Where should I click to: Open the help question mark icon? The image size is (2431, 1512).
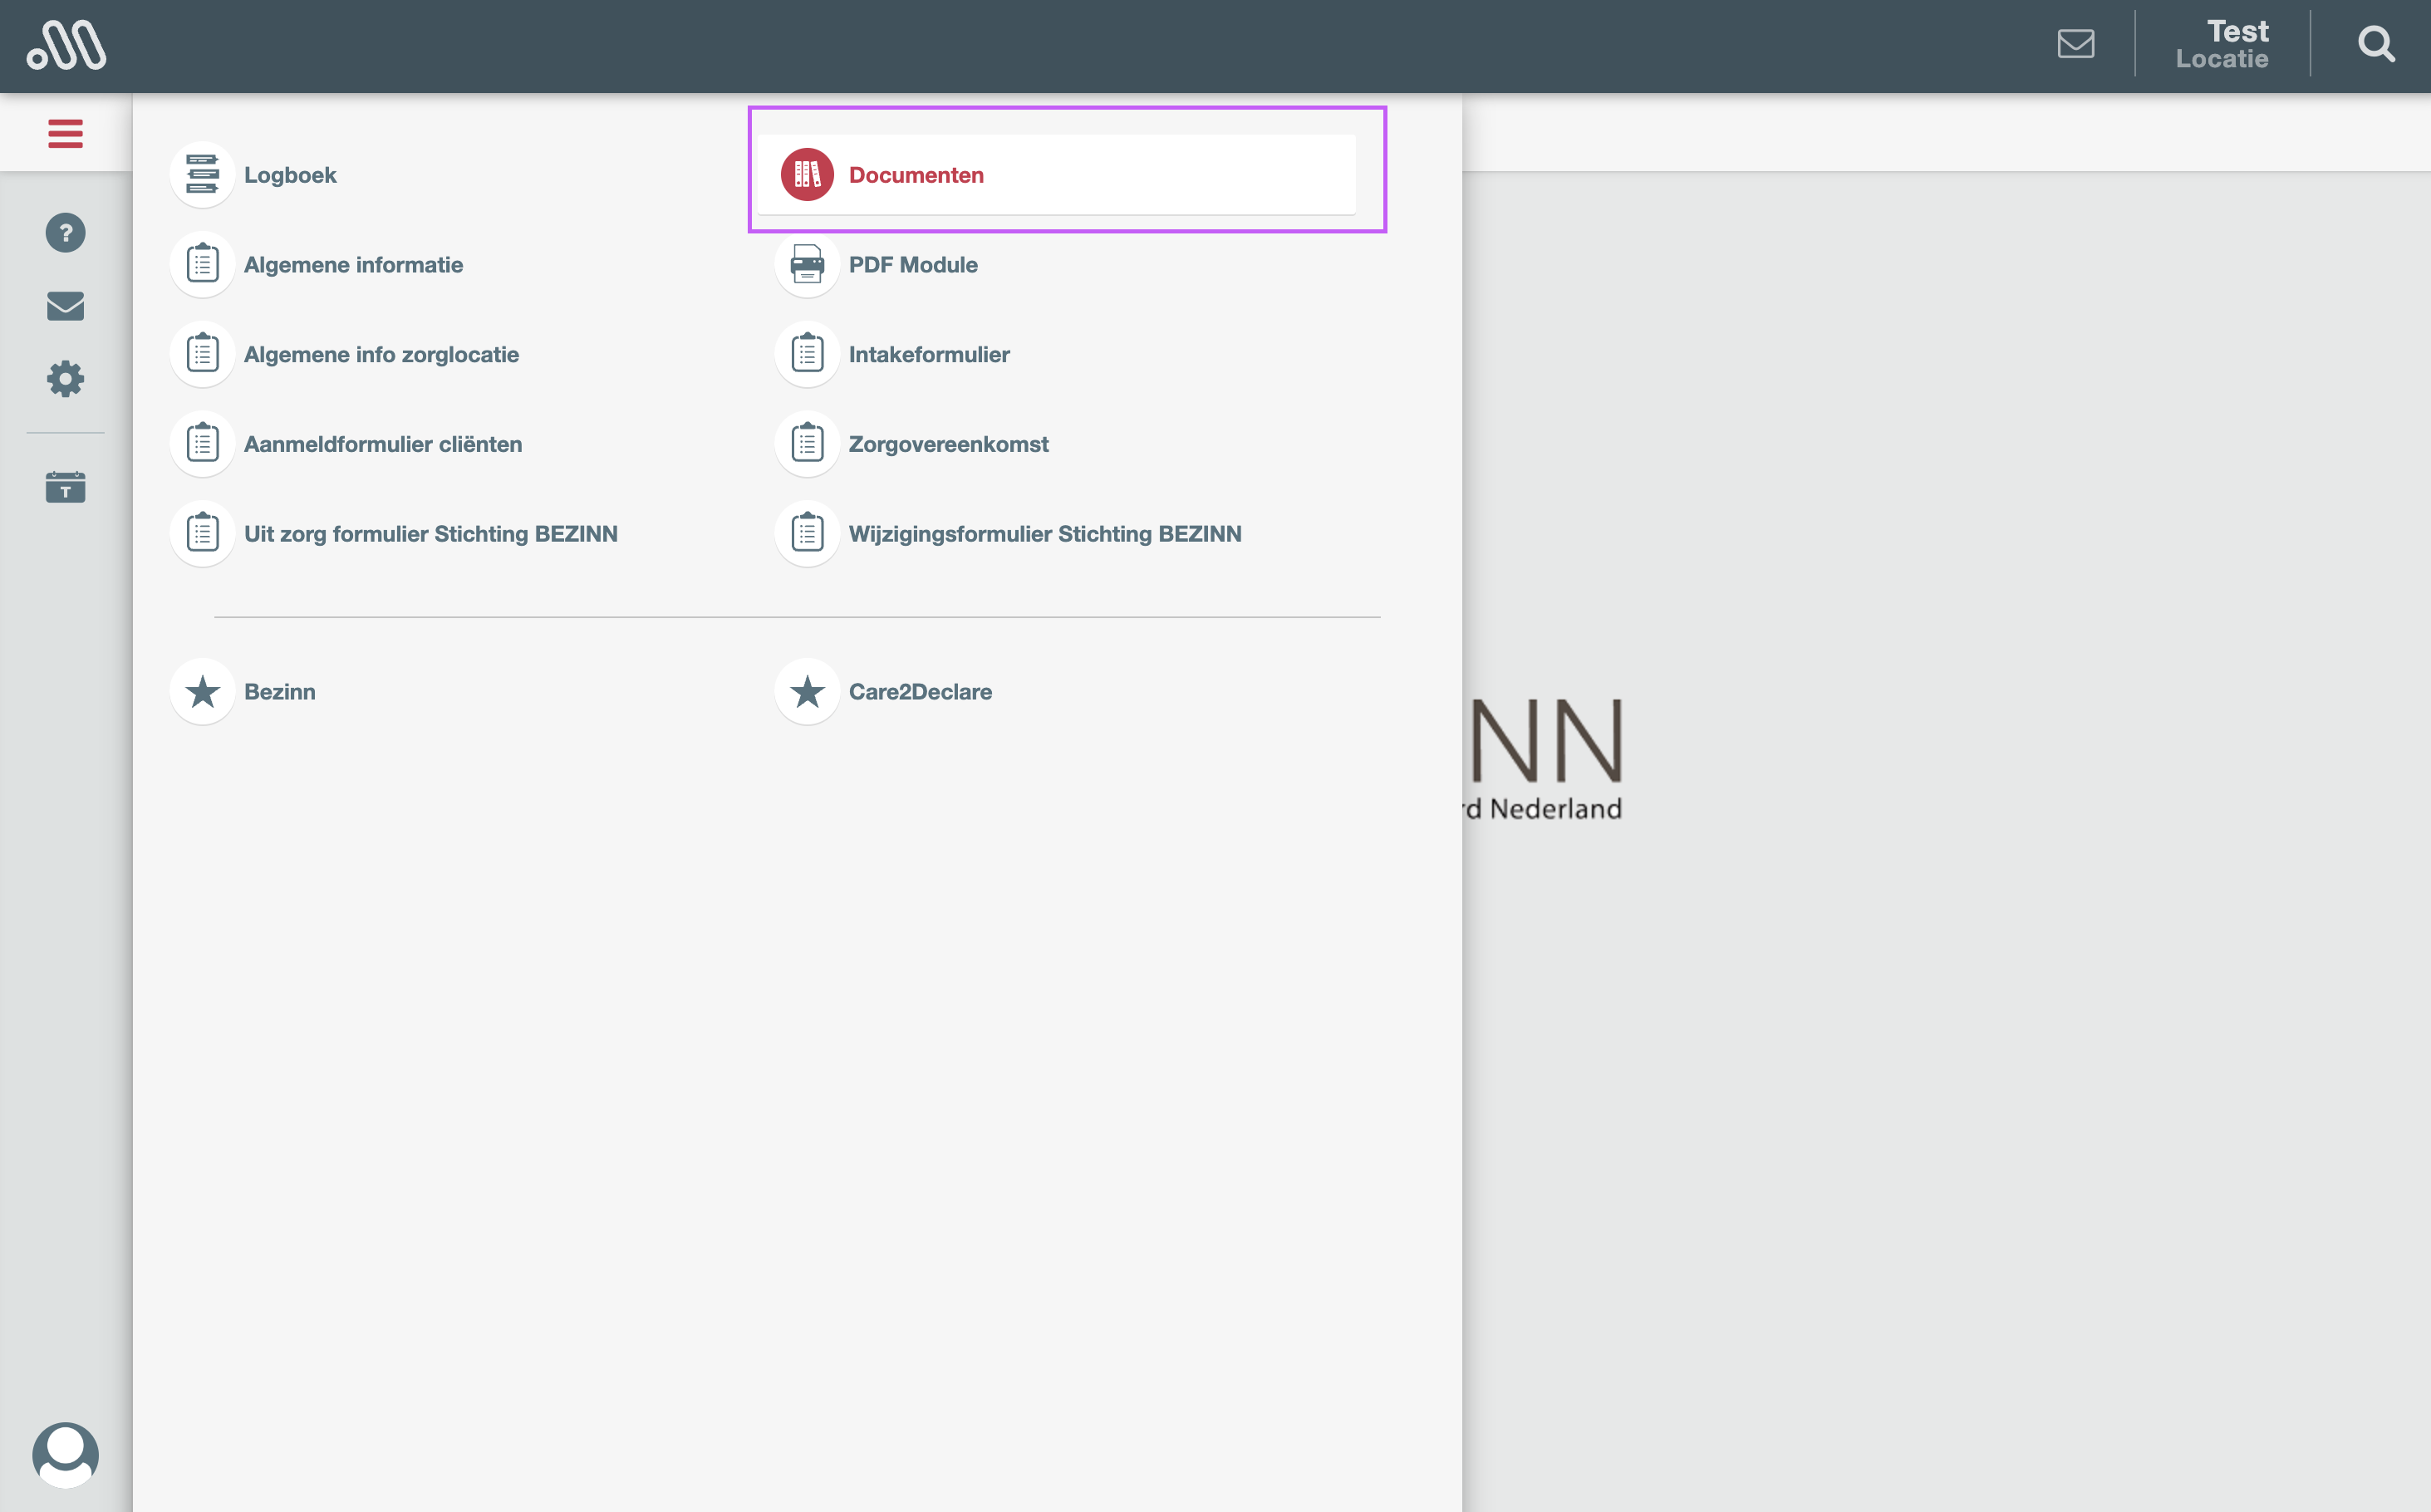coord(65,233)
